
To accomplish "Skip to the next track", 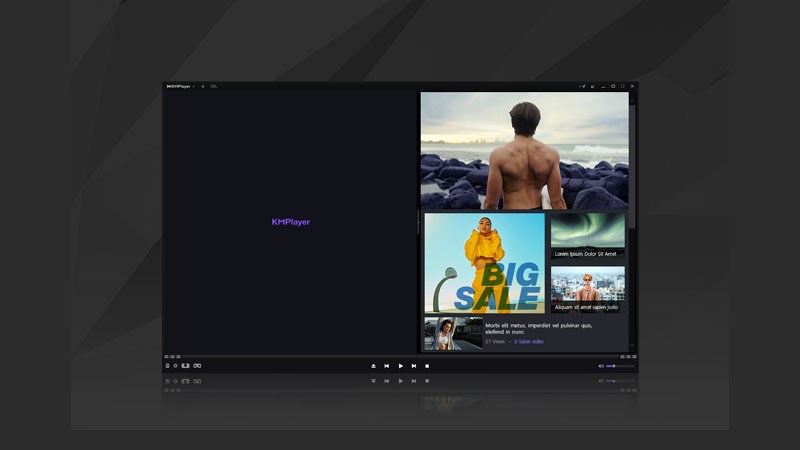I will click(x=414, y=366).
